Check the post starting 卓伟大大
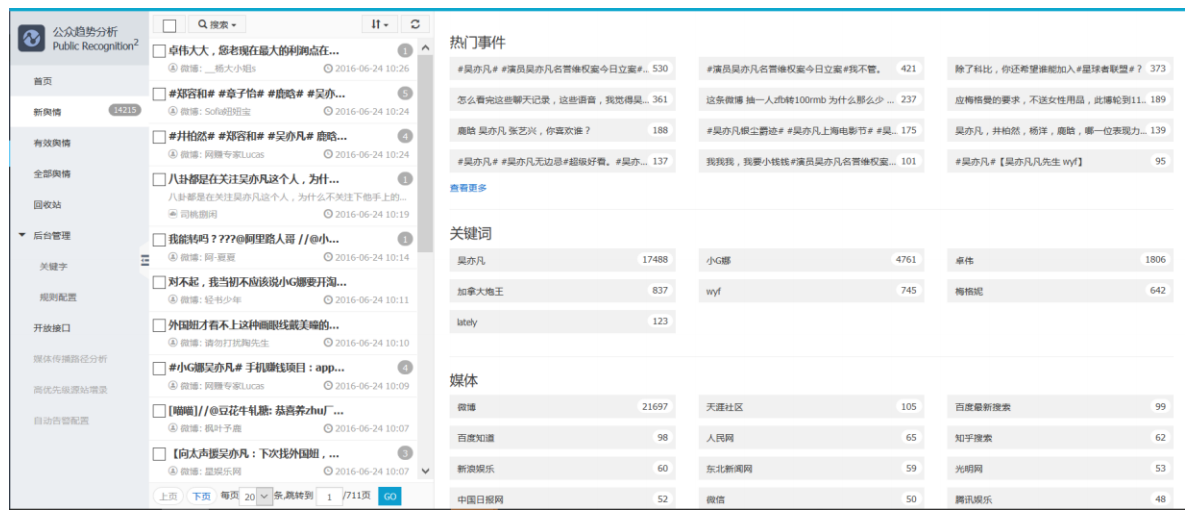Image resolution: width=1199 pixels, height=517 pixels. (x=160, y=51)
